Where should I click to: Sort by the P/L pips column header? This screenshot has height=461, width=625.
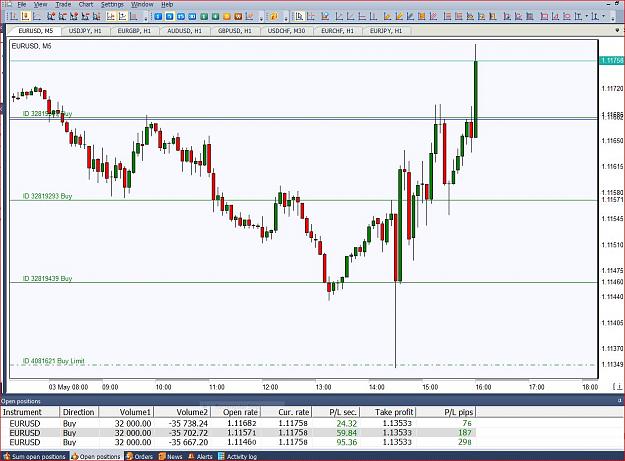tap(446, 412)
